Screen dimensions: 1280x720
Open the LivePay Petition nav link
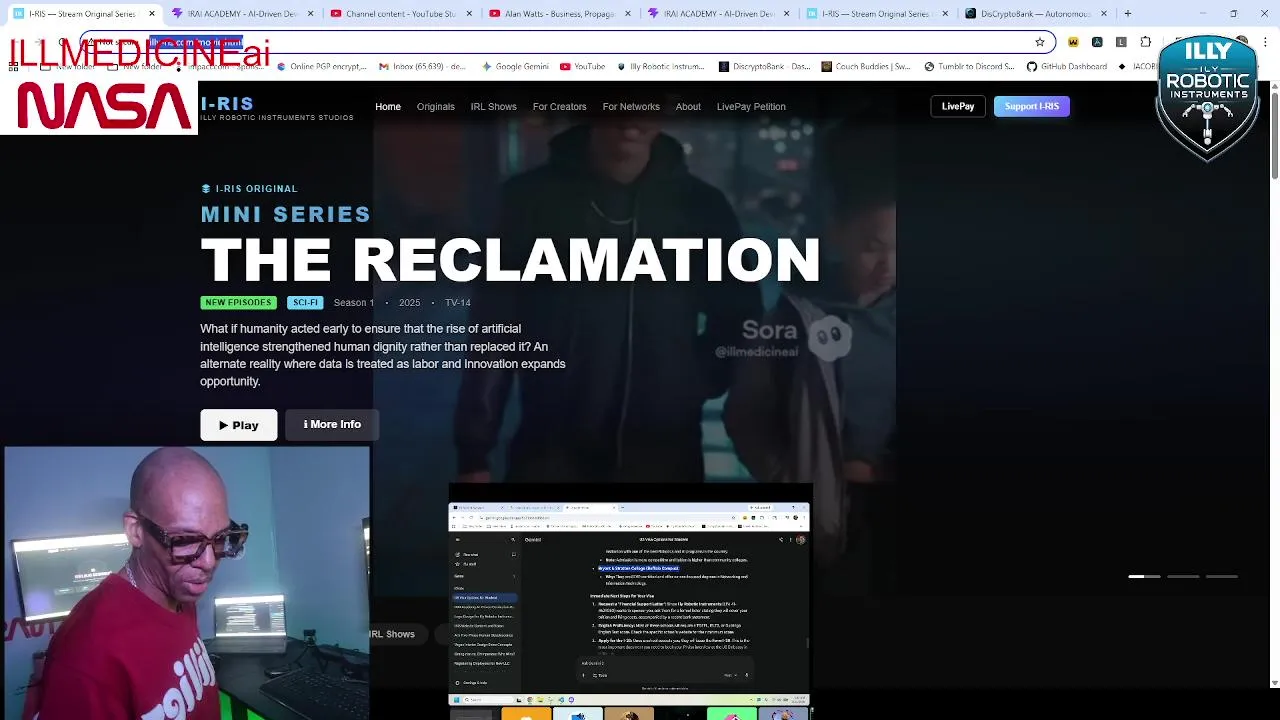[751, 106]
